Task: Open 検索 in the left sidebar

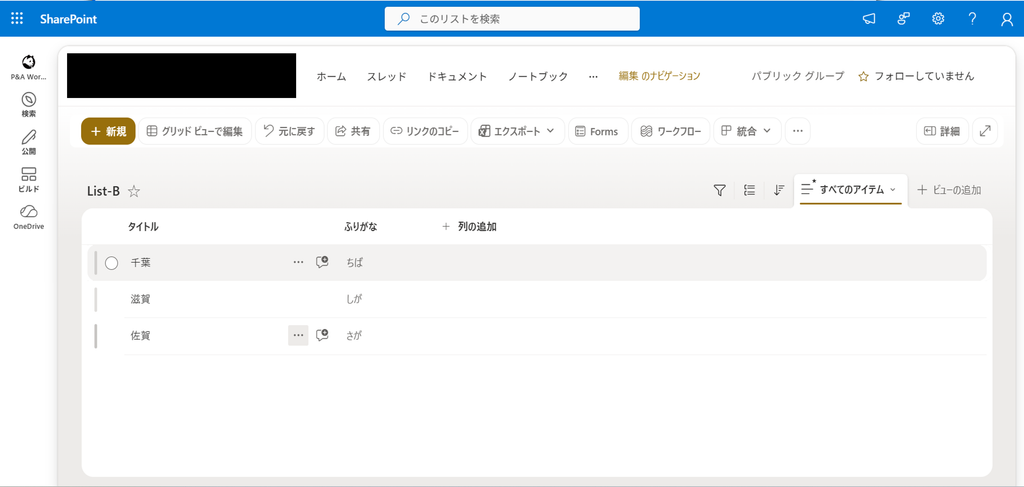Action: [x=28, y=104]
